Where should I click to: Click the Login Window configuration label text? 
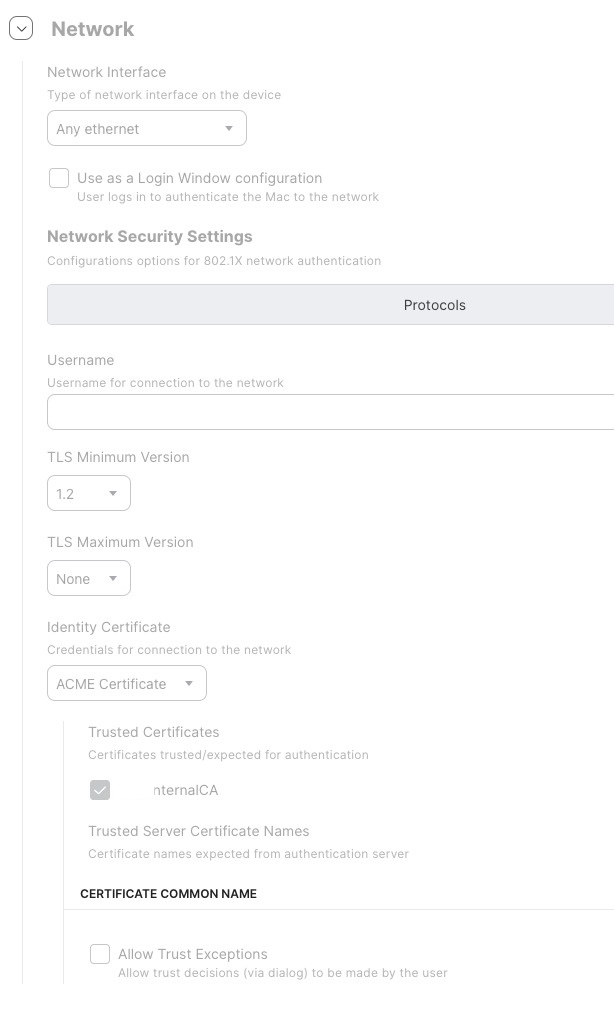[199, 178]
